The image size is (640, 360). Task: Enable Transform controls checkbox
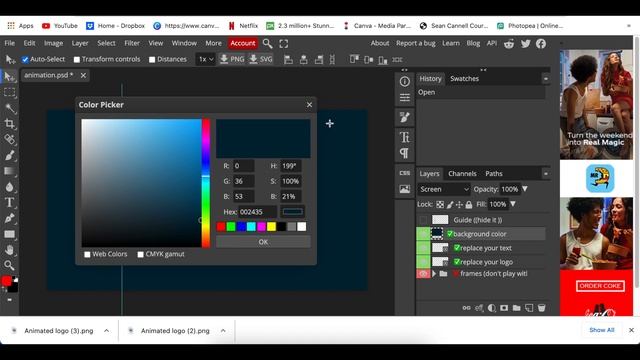coord(77,60)
